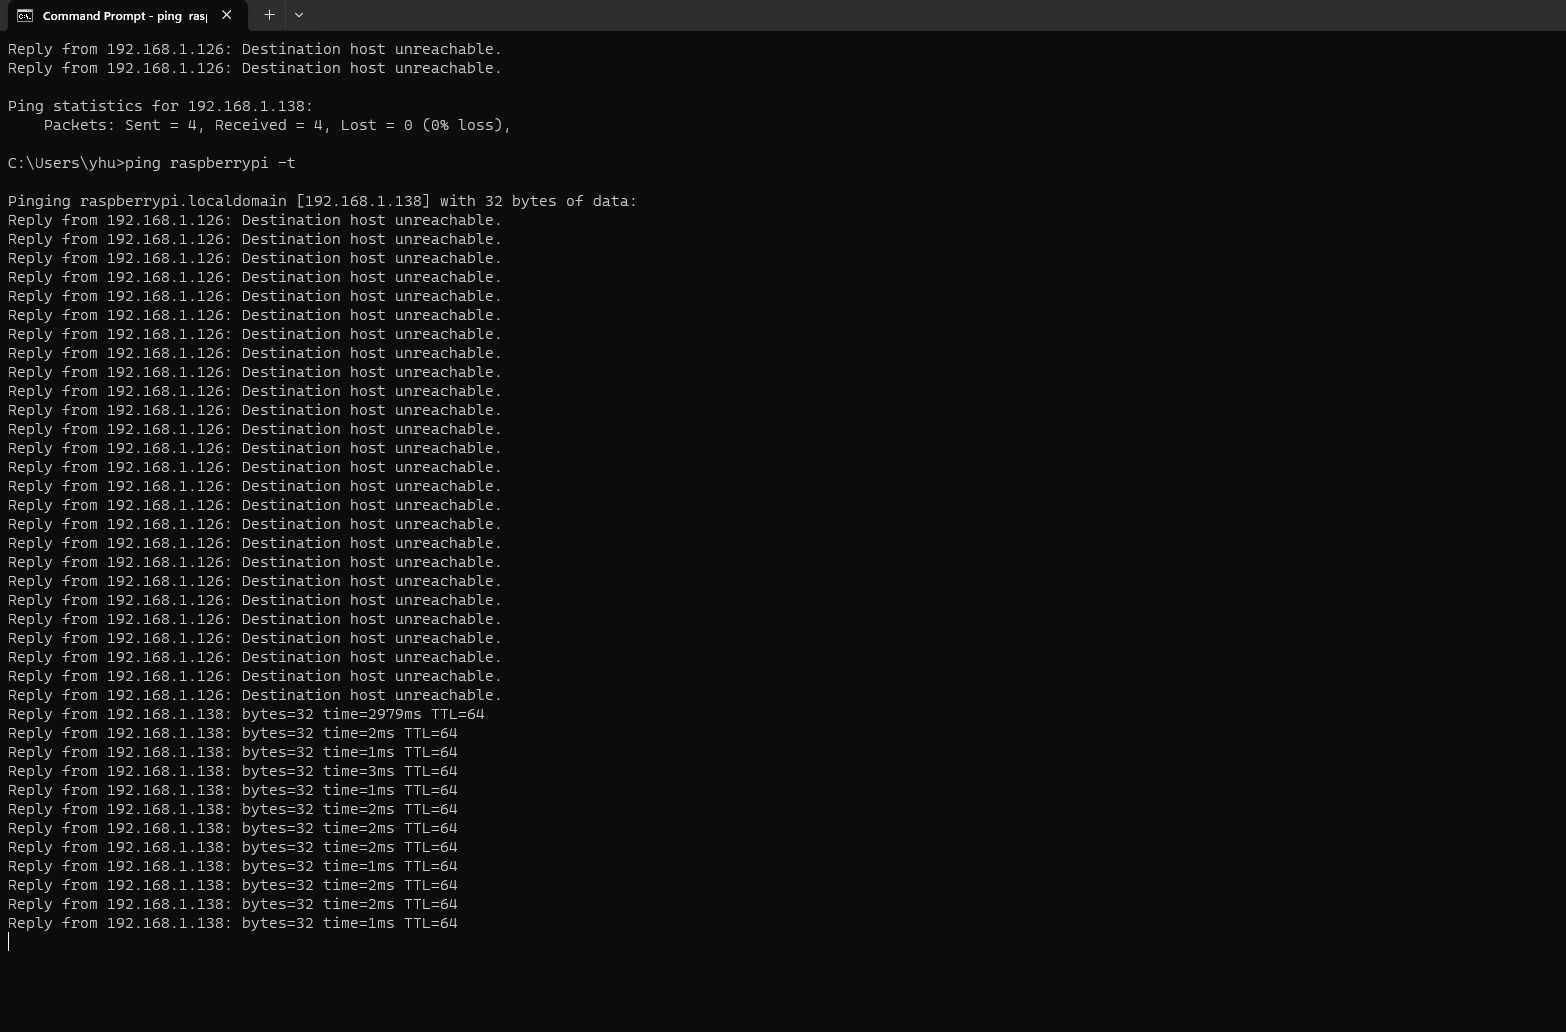Image resolution: width=1566 pixels, height=1032 pixels.
Task: Click the reply line with time=3ms
Action: (x=232, y=771)
